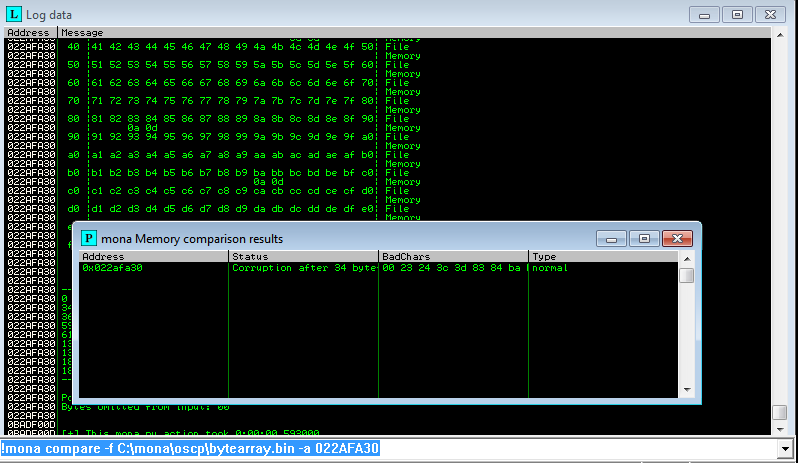Restore the mona Memory comparison results window

[644, 238]
